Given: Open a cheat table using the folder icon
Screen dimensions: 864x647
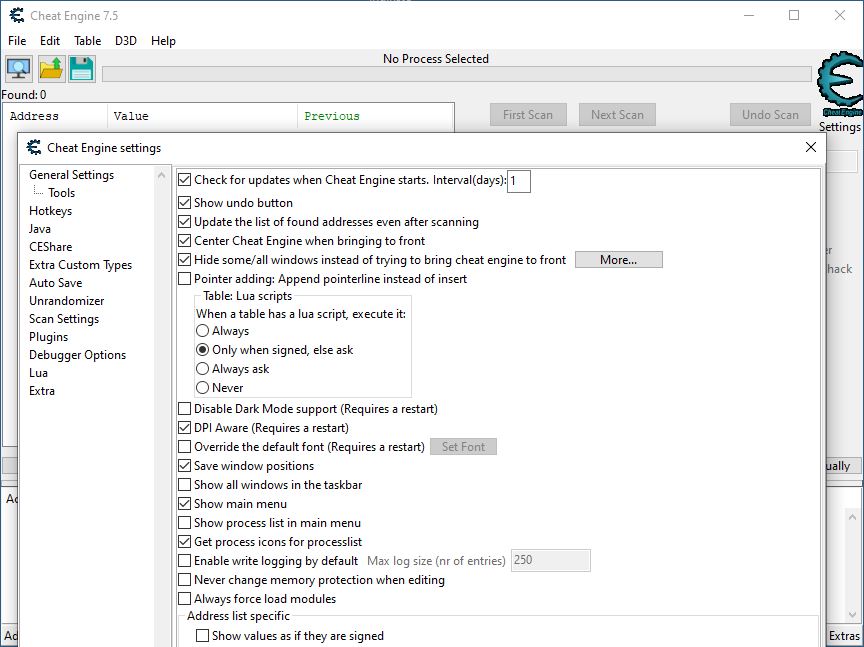Looking at the screenshot, I should 49,69.
